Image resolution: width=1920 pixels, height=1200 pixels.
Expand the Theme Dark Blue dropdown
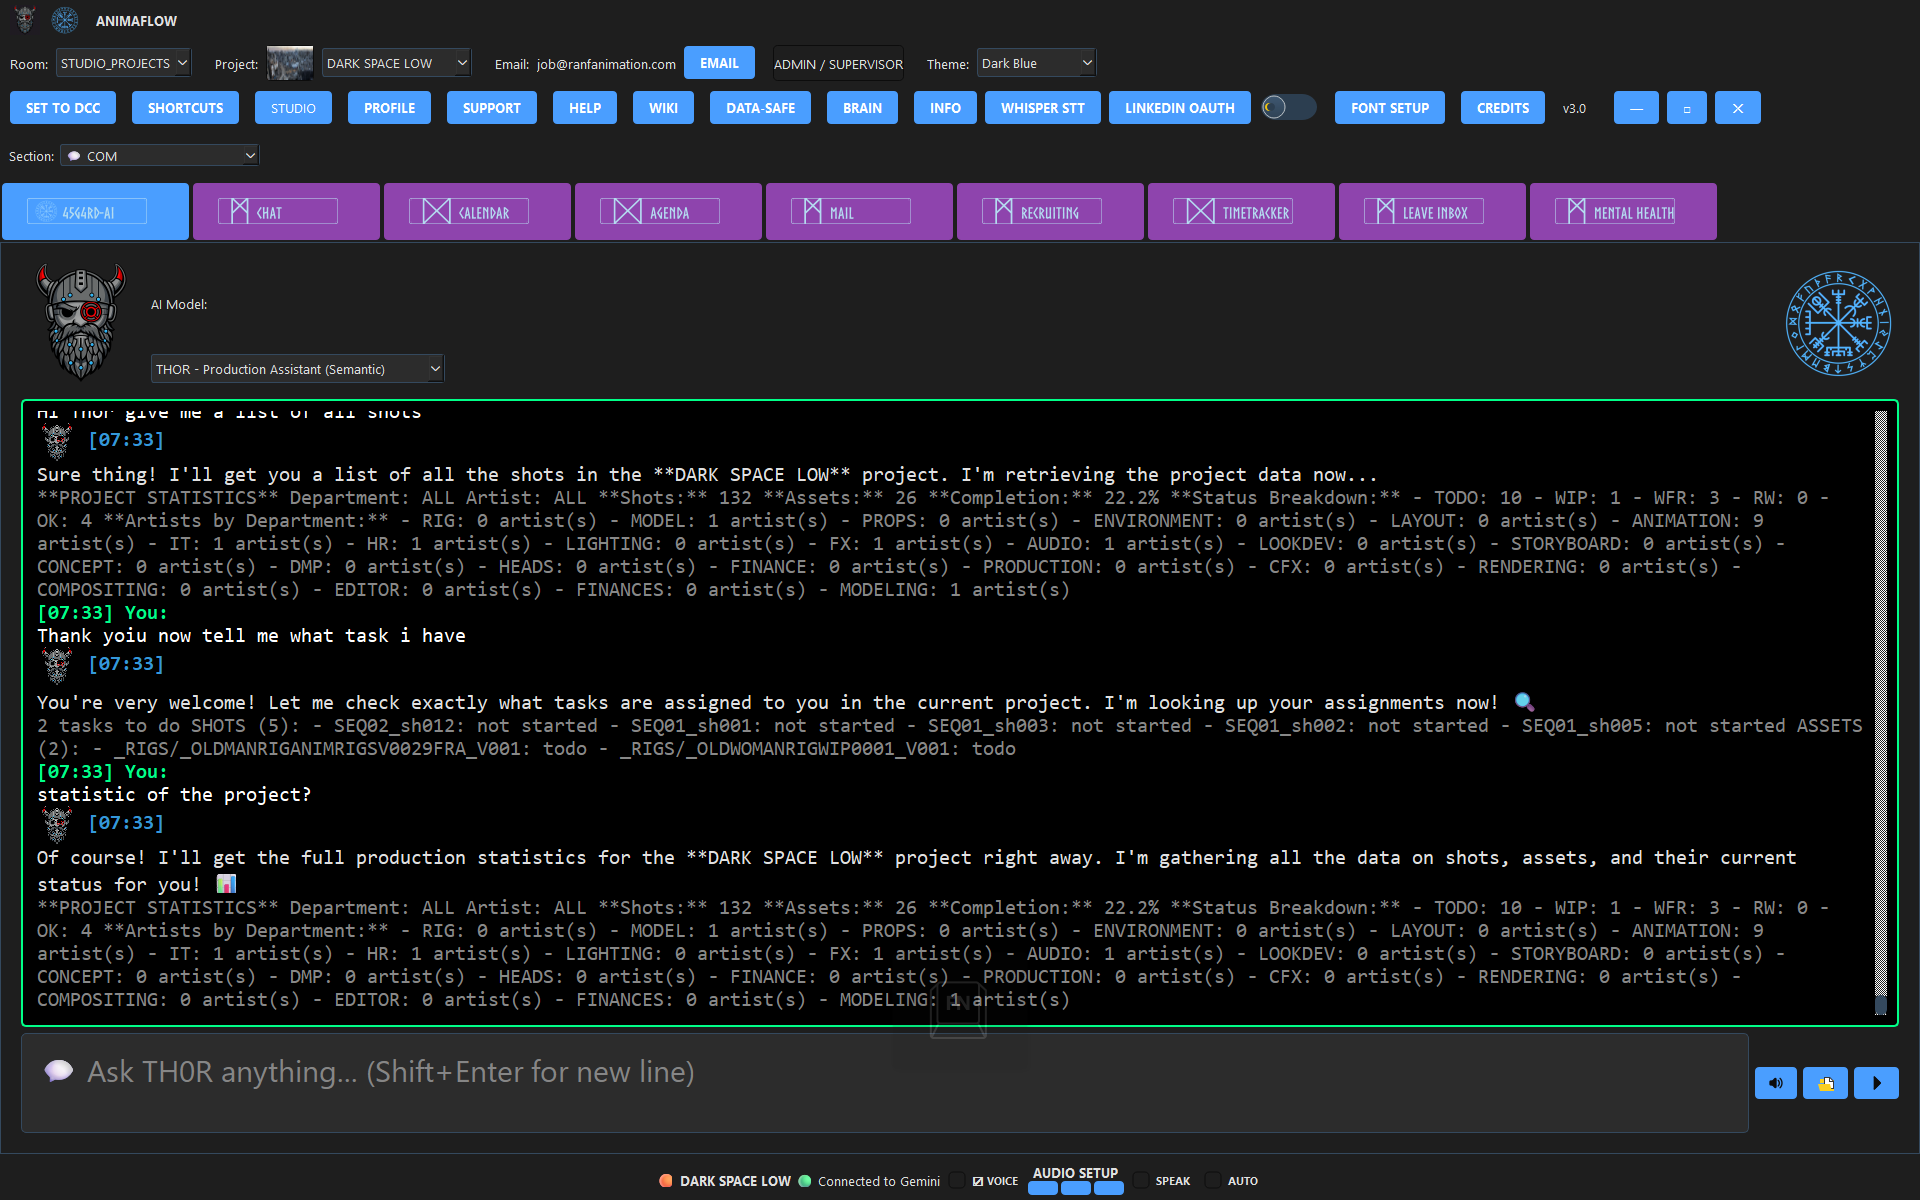click(1036, 63)
